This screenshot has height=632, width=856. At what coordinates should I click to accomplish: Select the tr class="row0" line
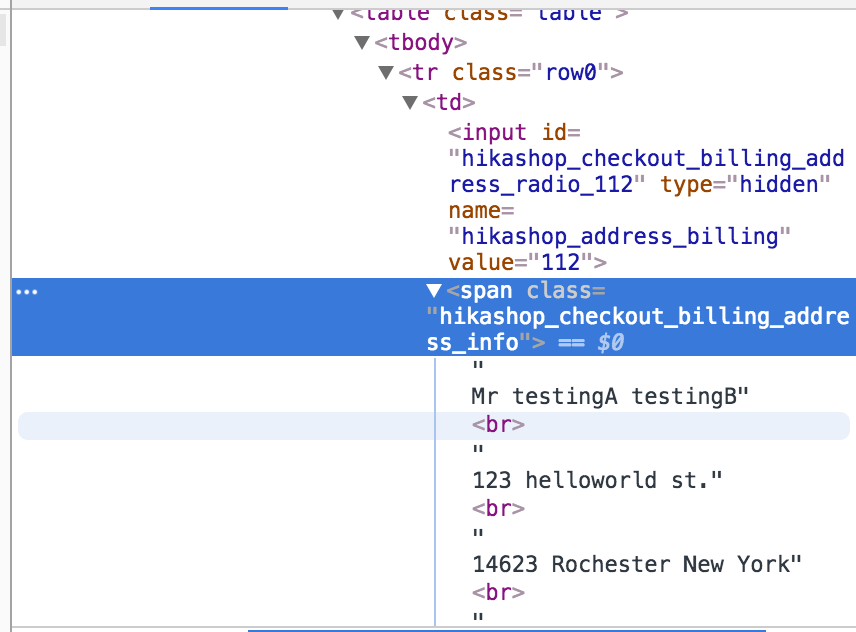510,72
